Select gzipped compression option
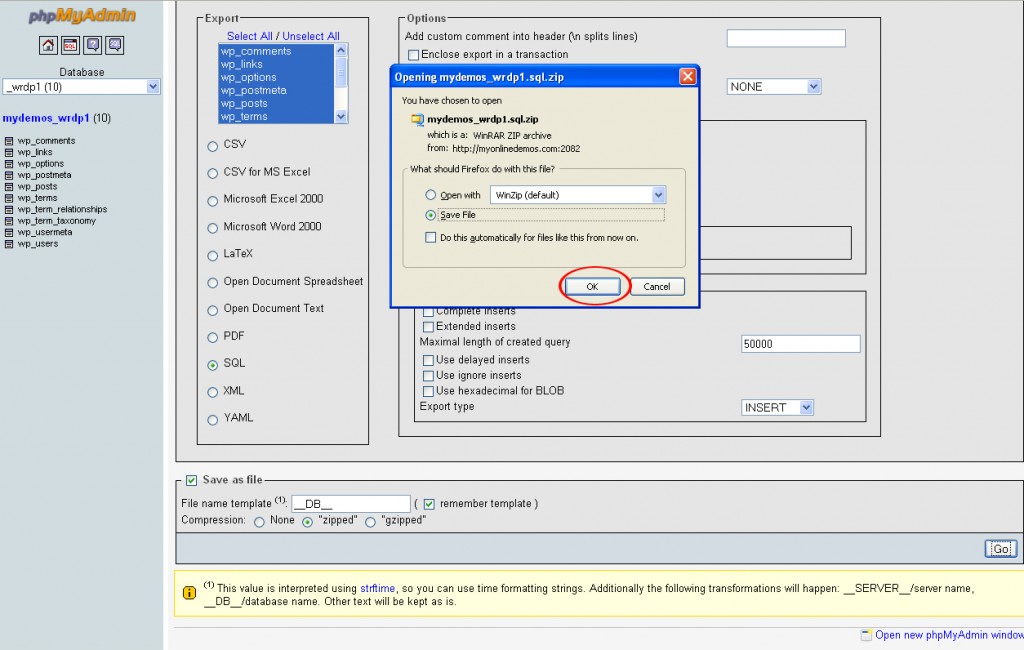Viewport: 1024px width, 650px height. point(370,522)
